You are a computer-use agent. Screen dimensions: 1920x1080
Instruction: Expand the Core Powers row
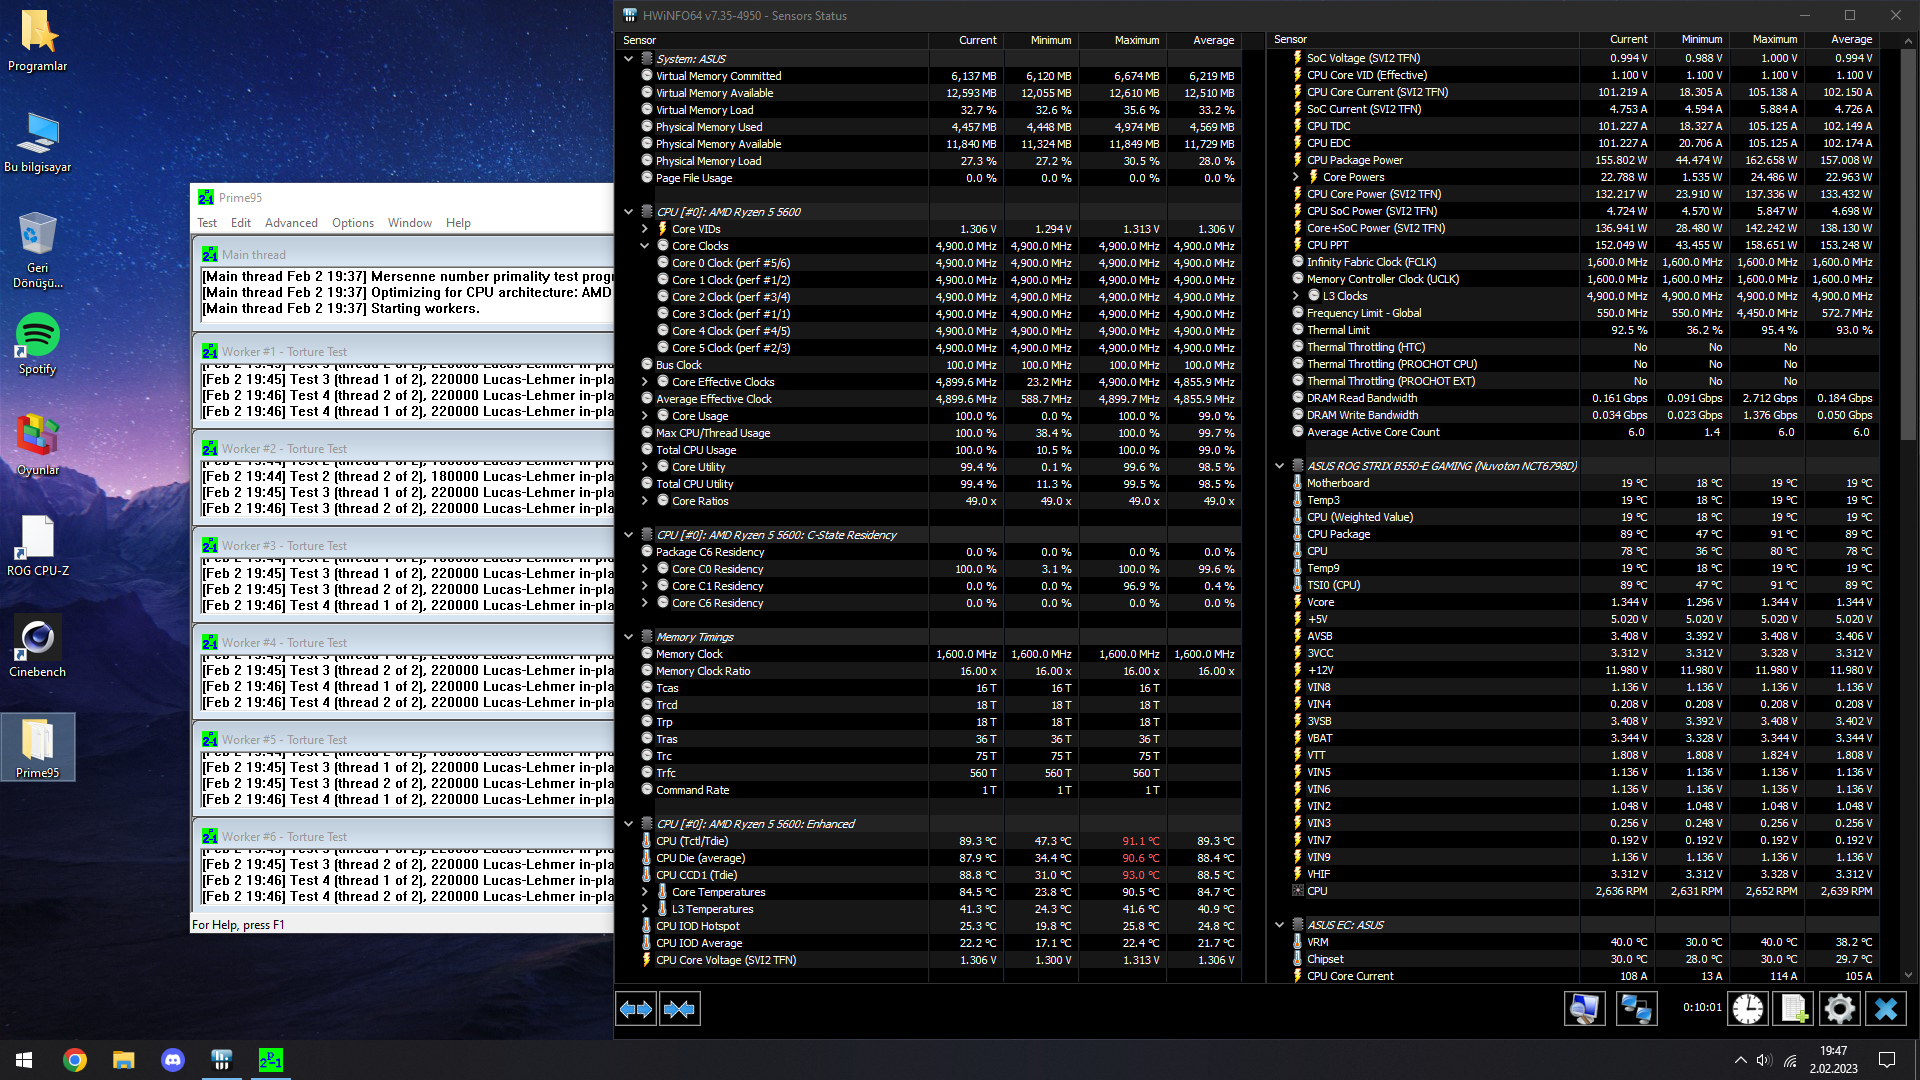click(x=1296, y=177)
